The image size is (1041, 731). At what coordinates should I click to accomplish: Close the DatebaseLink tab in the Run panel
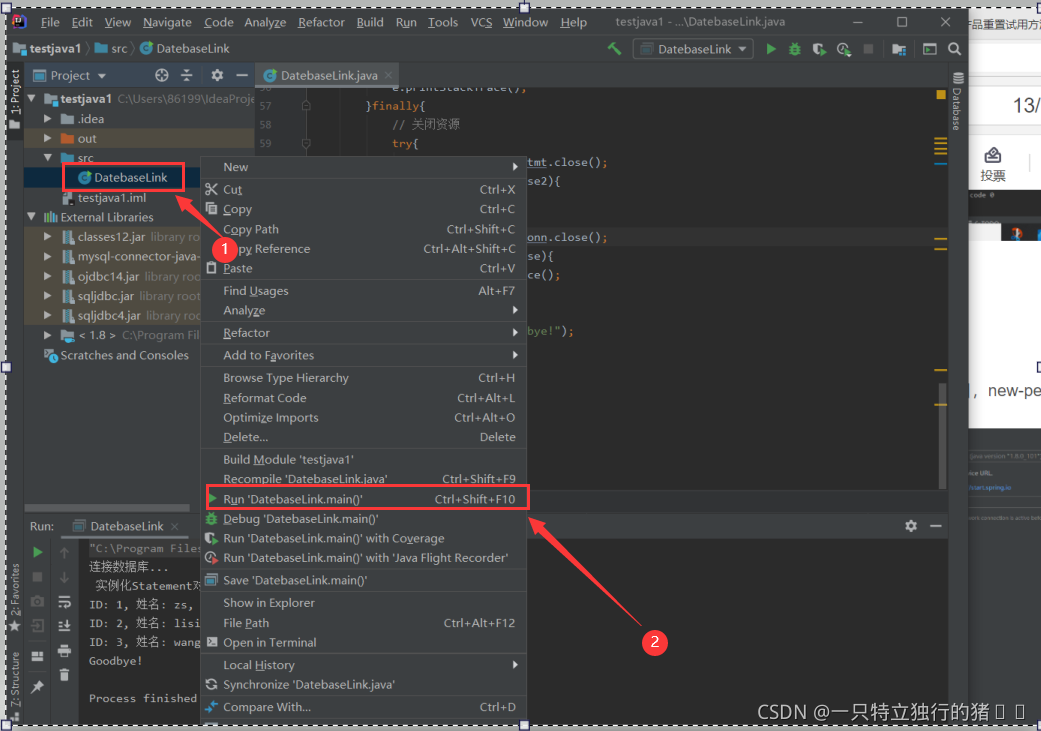coord(175,526)
